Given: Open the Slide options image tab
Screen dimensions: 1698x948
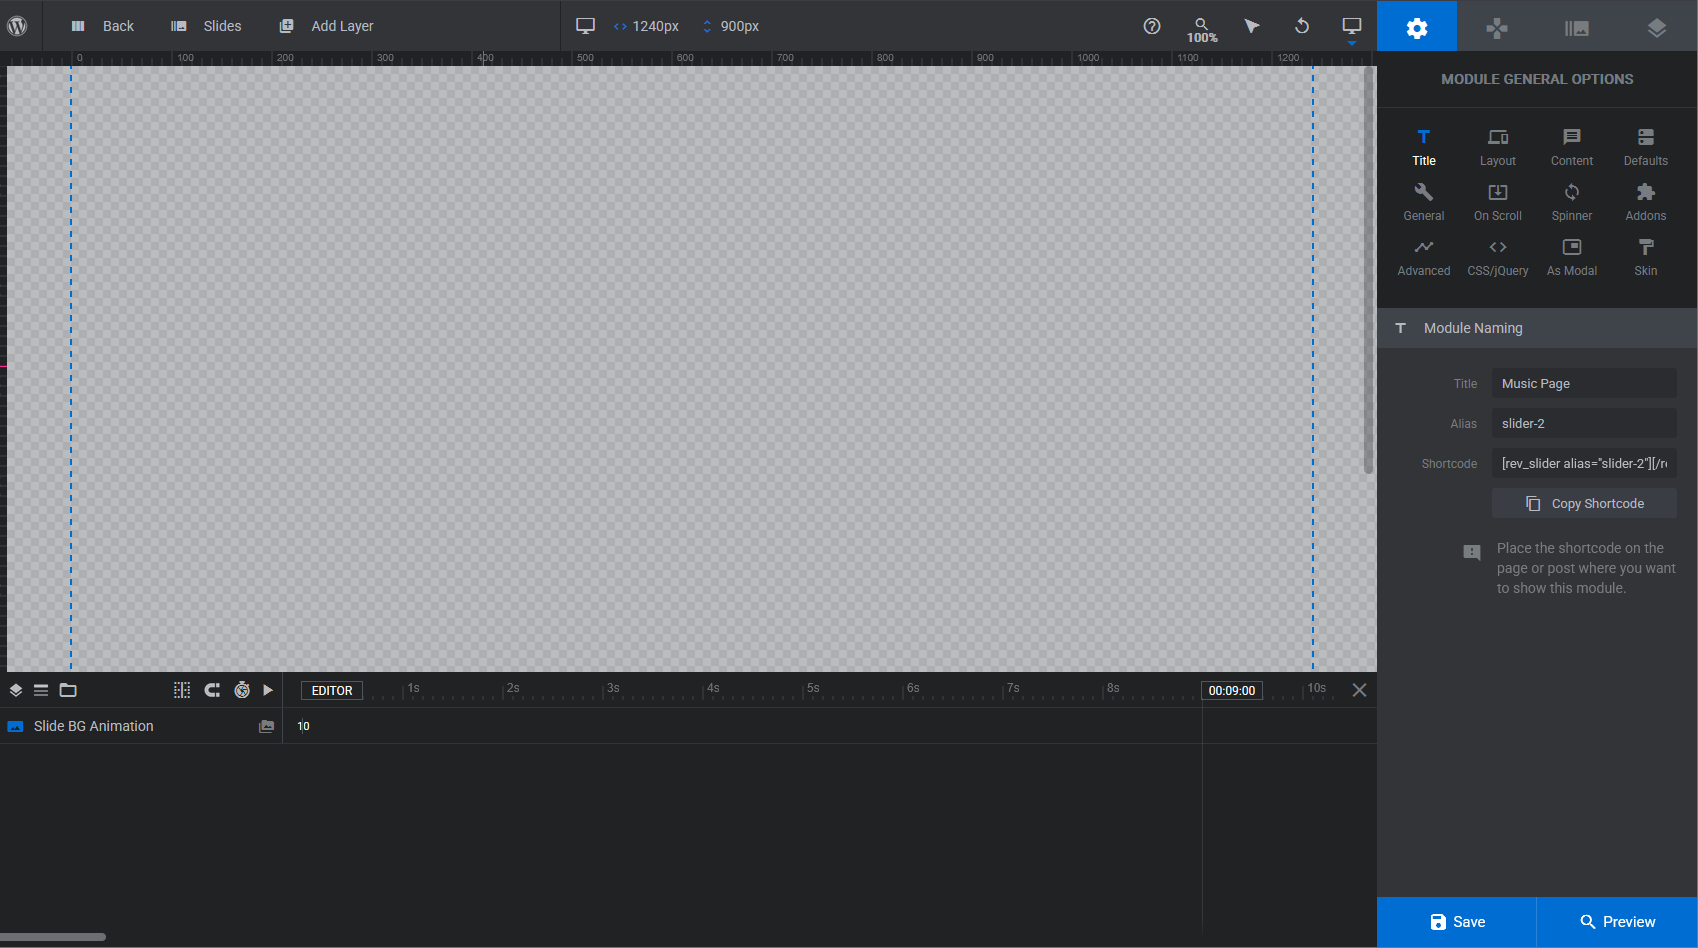Looking at the screenshot, I should pos(1577,28).
